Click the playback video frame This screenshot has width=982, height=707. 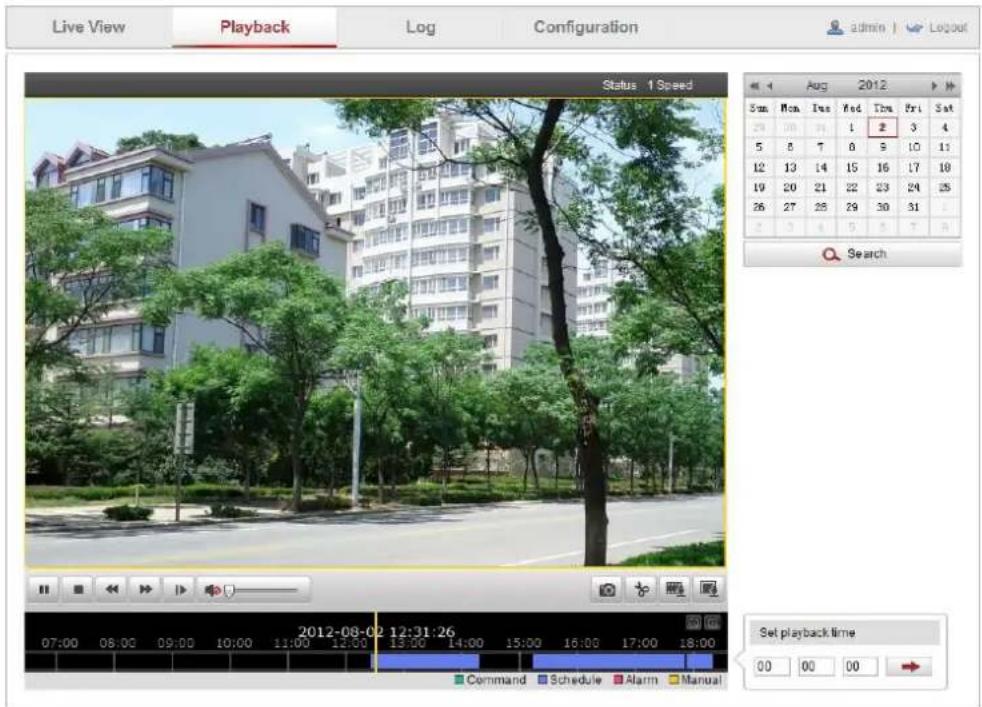click(375, 333)
